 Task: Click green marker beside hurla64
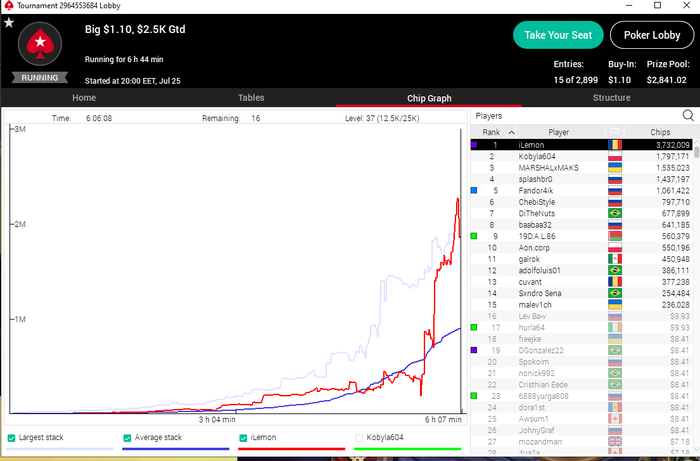pyautogui.click(x=474, y=328)
